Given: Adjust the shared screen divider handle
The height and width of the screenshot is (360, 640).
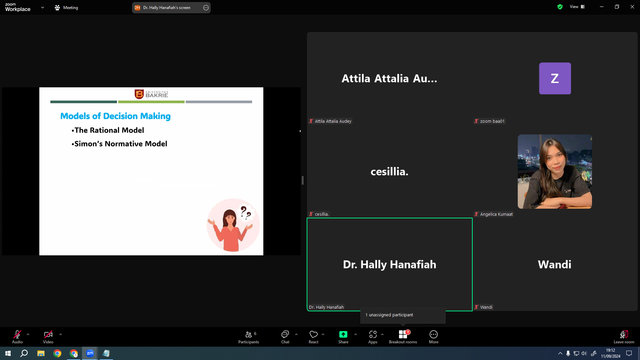Looking at the screenshot, I should tap(302, 180).
